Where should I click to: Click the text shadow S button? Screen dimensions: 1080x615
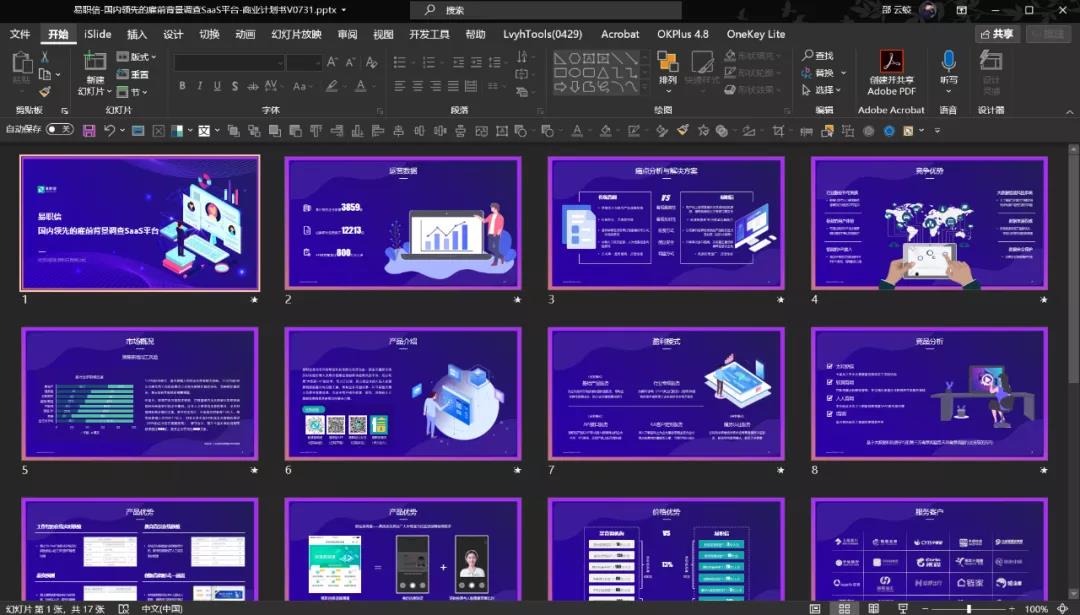tap(235, 86)
